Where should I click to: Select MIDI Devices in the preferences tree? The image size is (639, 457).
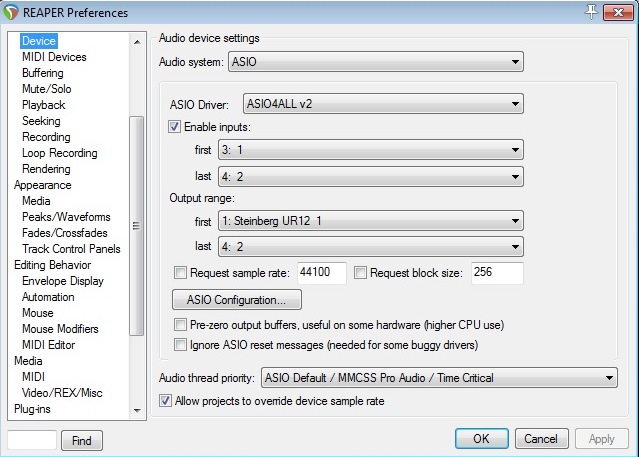pos(54,57)
